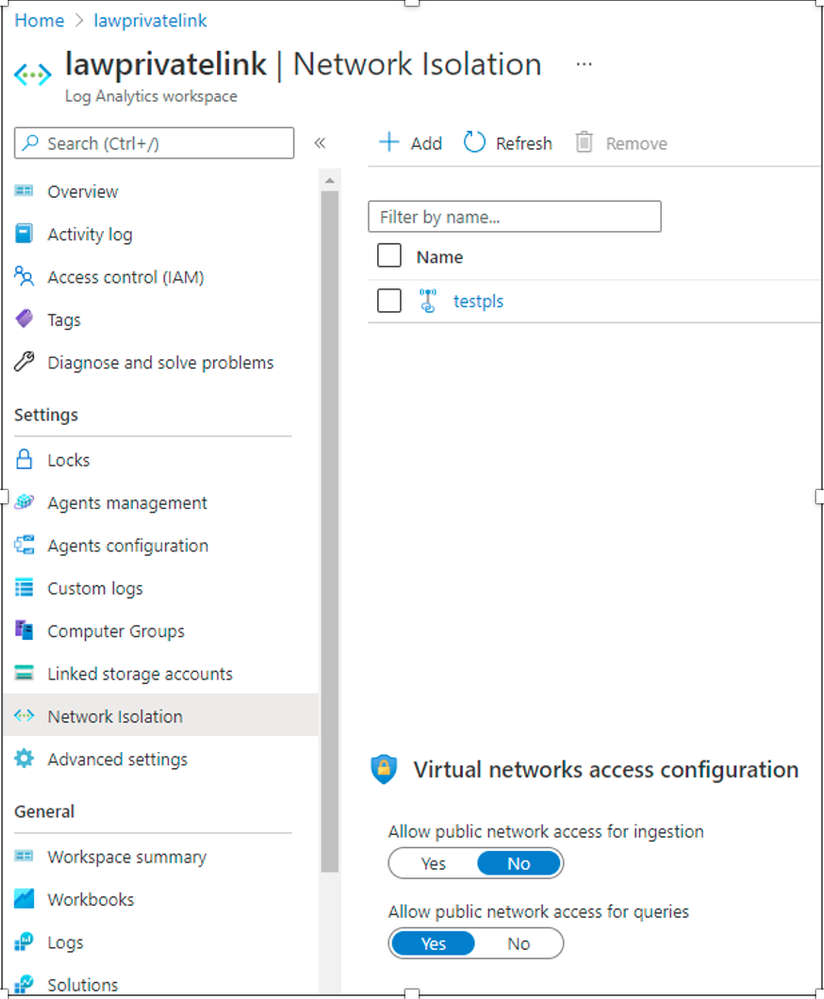The image size is (824, 999).
Task: Click the Remove button label
Action: 637,143
